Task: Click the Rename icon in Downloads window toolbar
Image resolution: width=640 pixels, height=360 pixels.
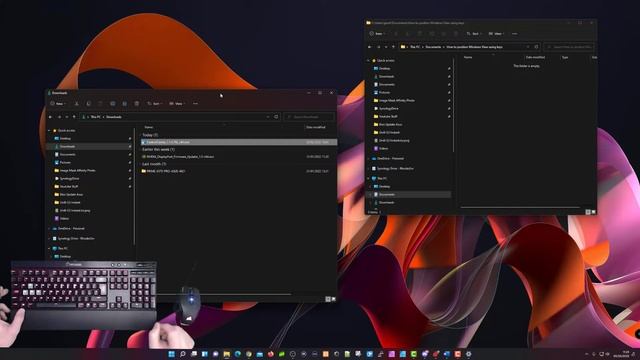Action: tap(113, 104)
